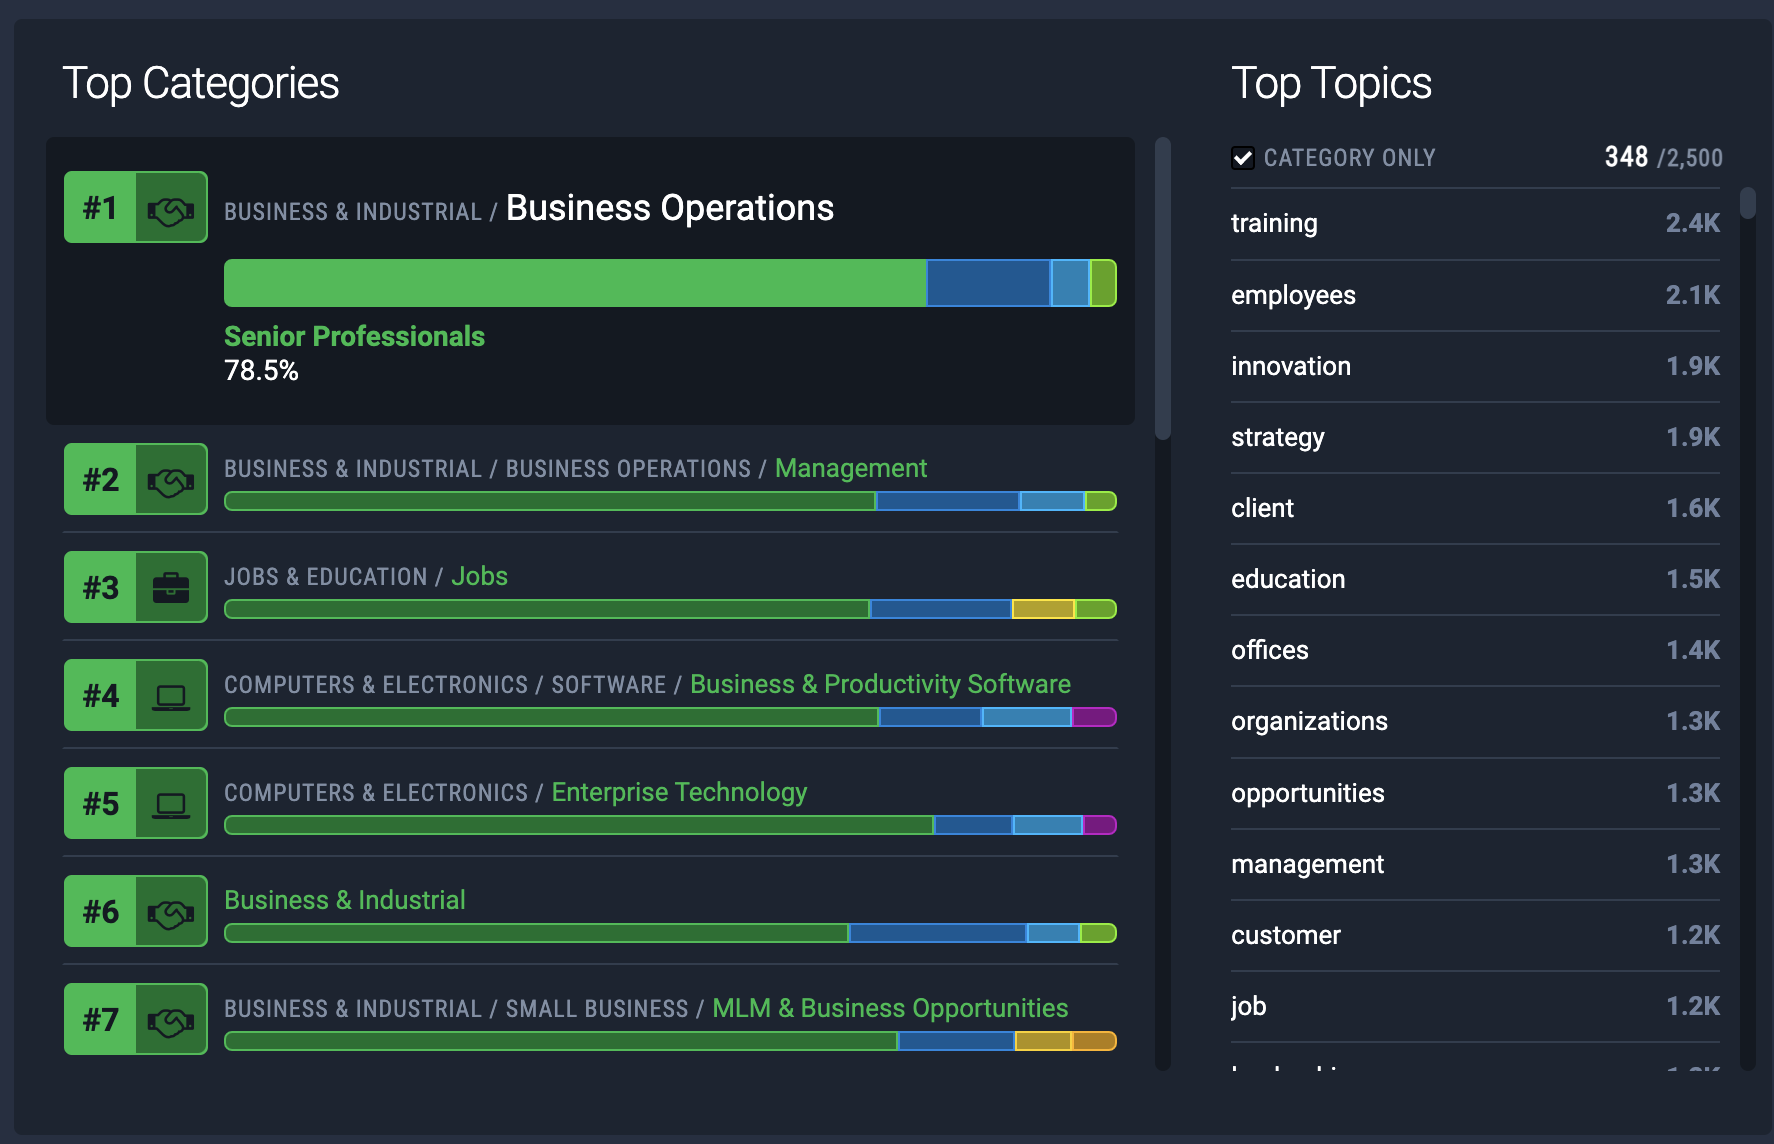
Task: Select the 'job' topic row
Action: coord(1476,1006)
